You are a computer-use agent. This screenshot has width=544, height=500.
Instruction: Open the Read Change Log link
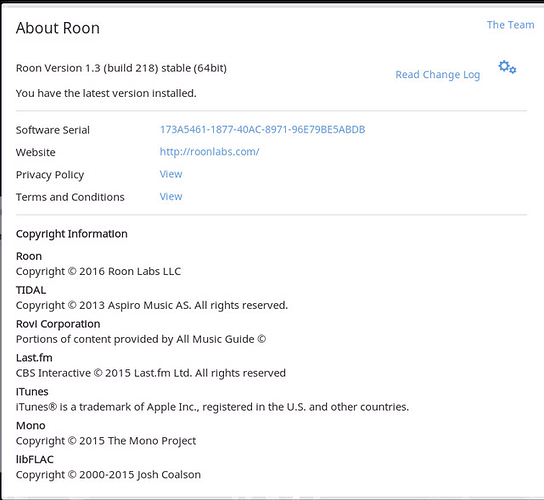pos(437,75)
